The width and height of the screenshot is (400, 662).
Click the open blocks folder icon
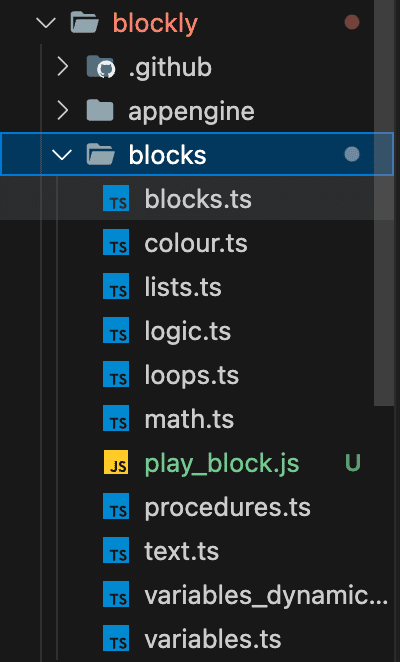coord(100,155)
